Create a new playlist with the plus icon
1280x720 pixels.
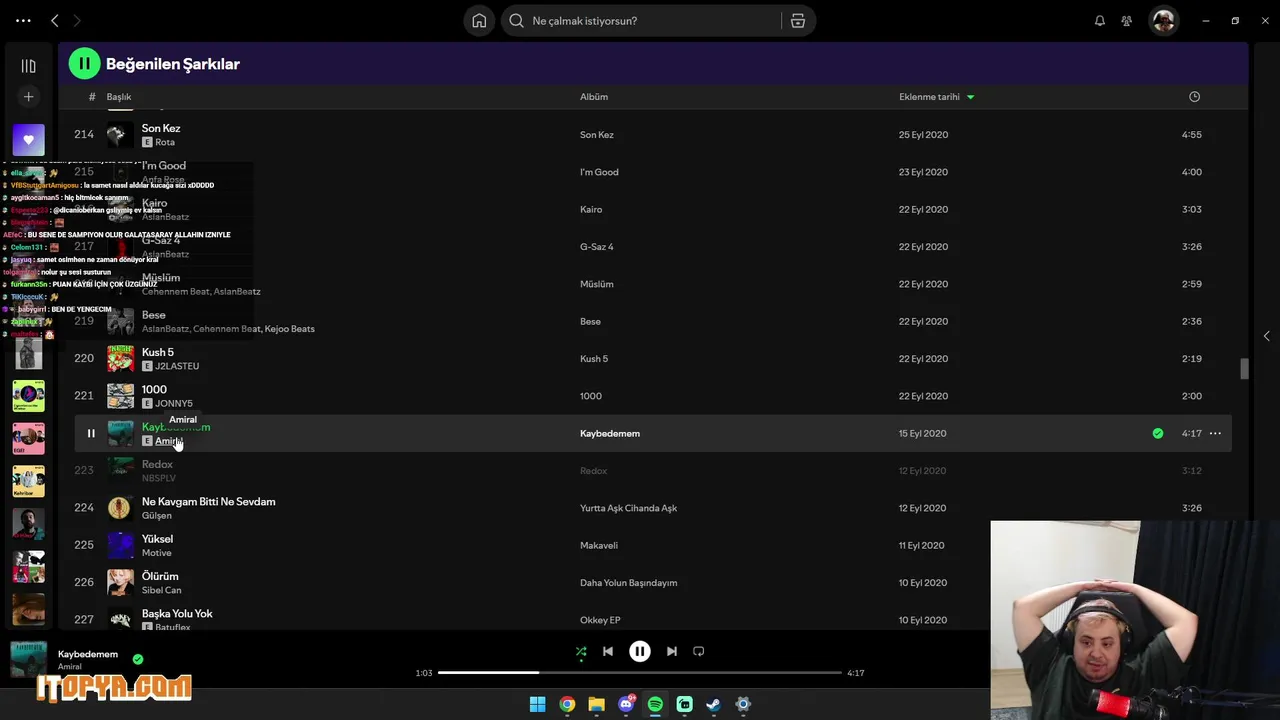(x=29, y=97)
